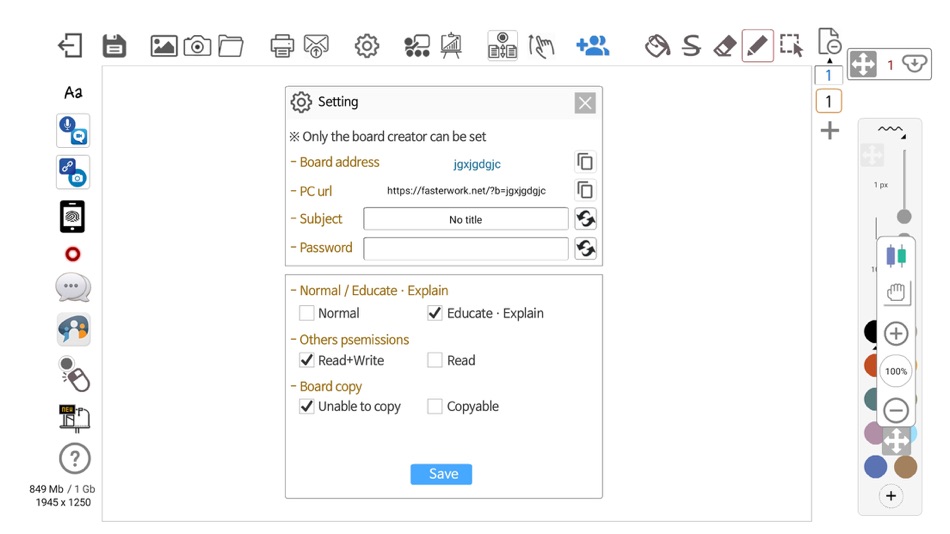Screen dimensions: 950x534
Task: Close the Setting dialog
Action: click(x=585, y=103)
